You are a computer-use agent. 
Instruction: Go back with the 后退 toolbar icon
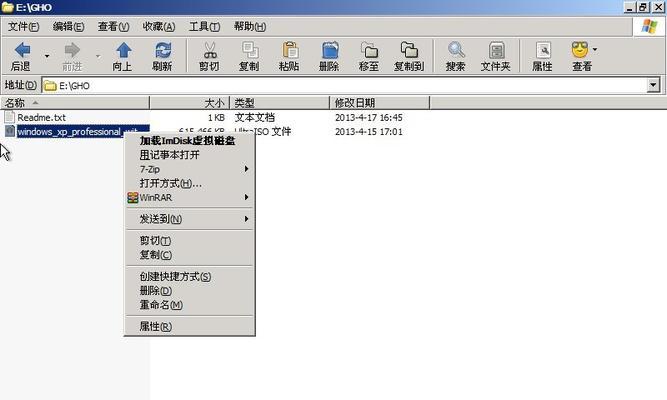[22, 50]
